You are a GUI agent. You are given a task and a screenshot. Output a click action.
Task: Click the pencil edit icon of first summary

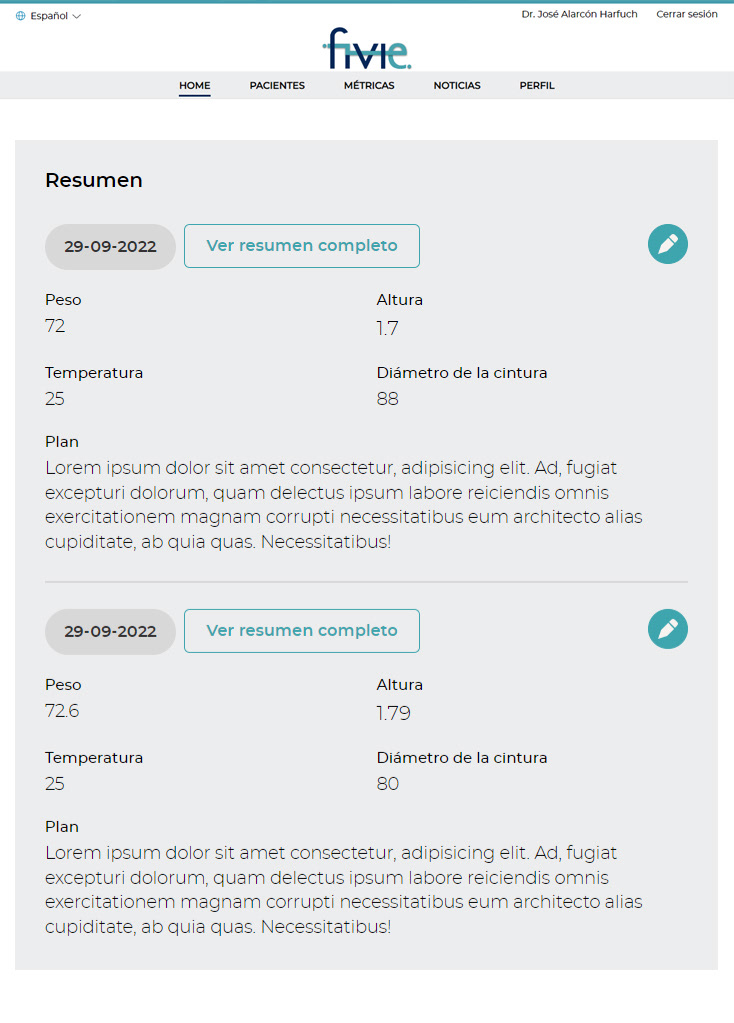point(667,244)
